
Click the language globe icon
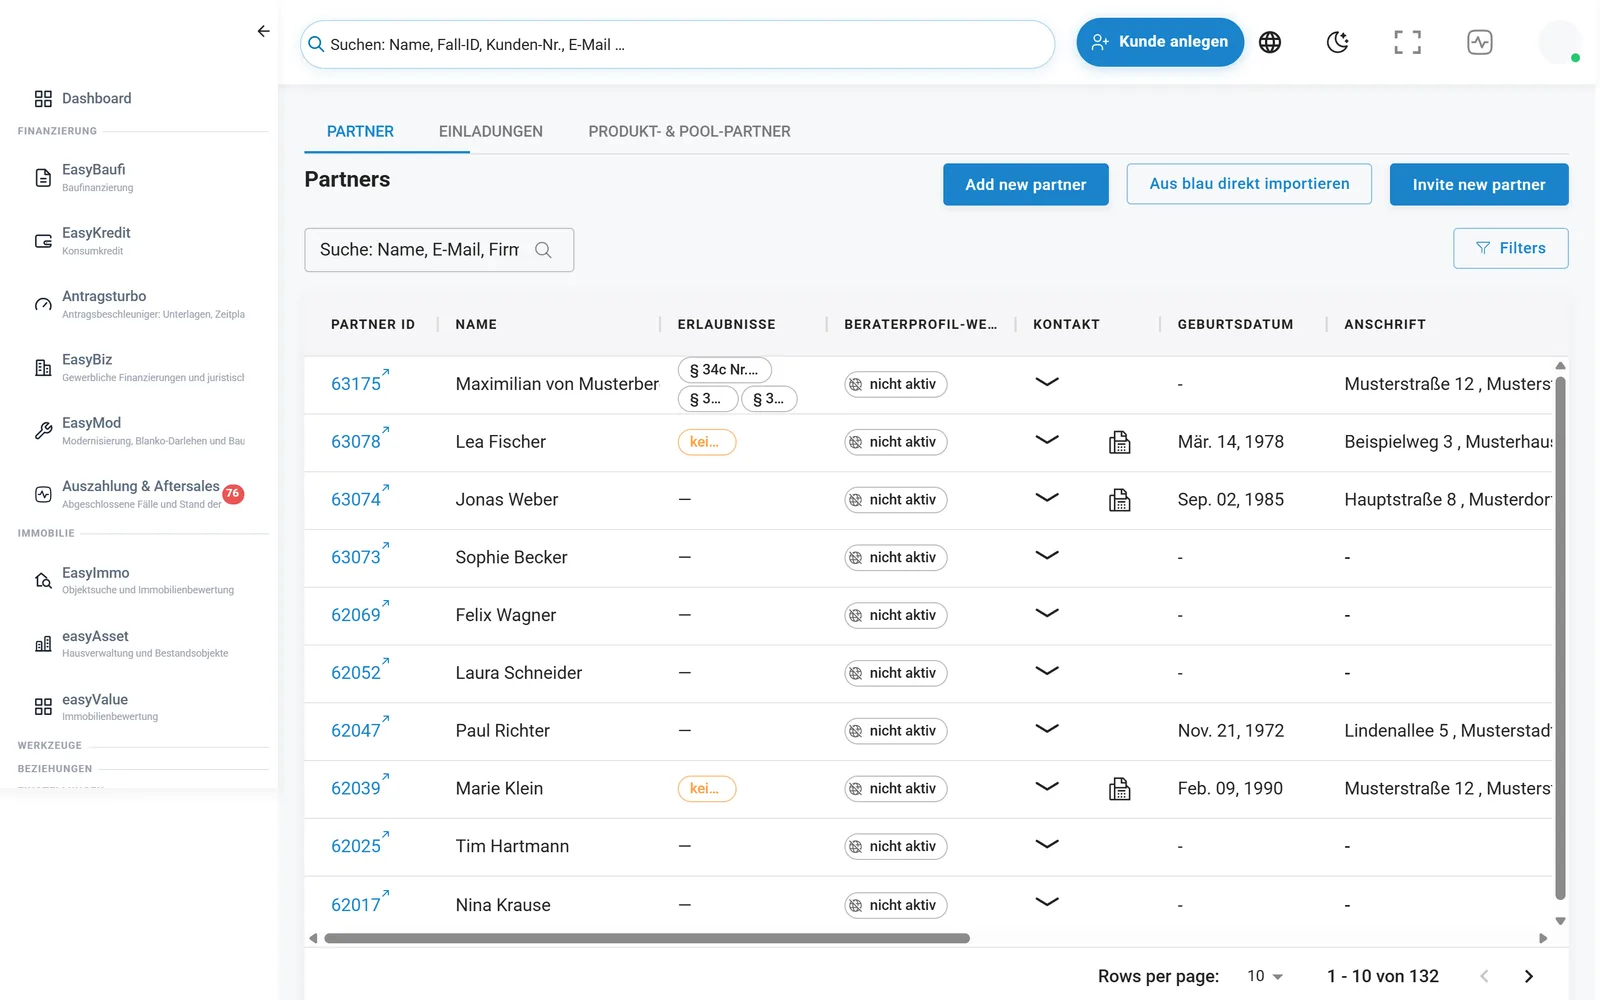(x=1270, y=42)
